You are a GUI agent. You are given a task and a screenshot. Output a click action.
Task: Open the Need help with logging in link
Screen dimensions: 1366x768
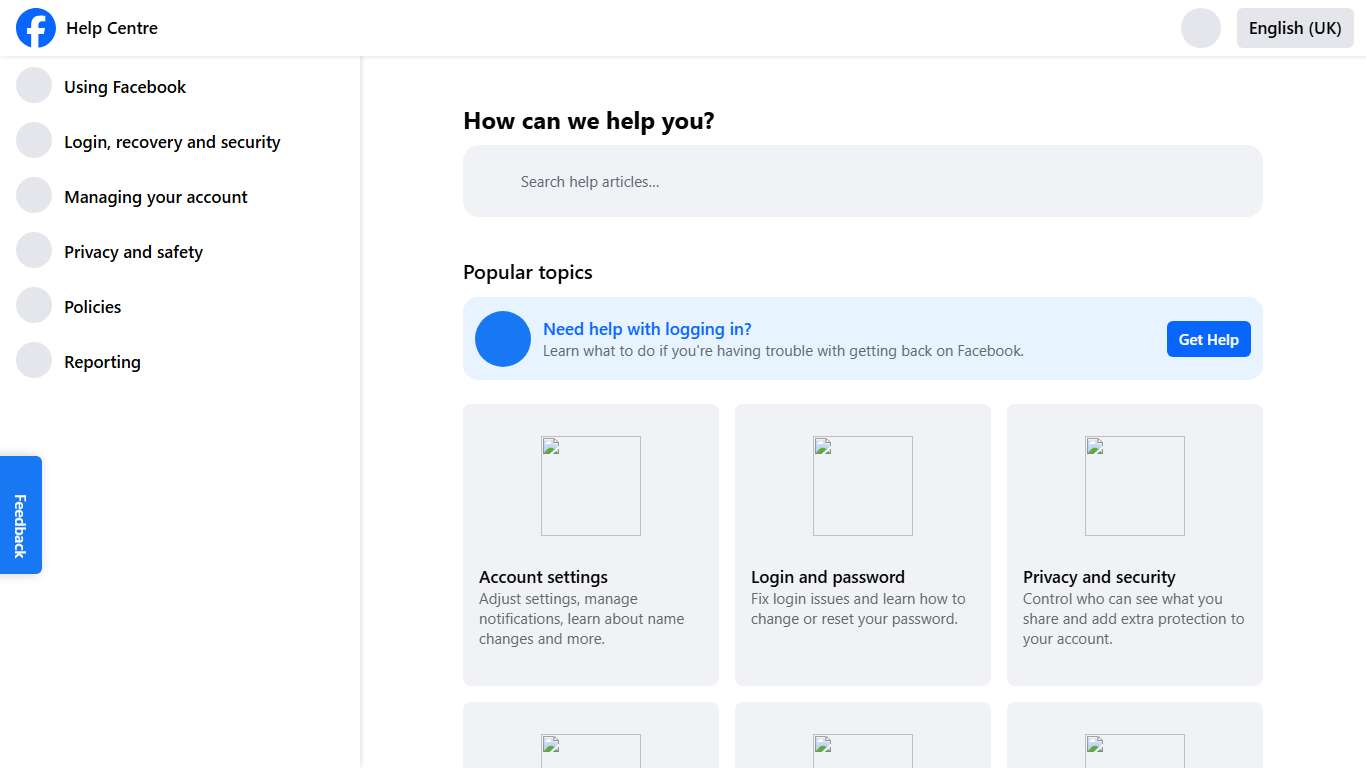click(x=647, y=328)
